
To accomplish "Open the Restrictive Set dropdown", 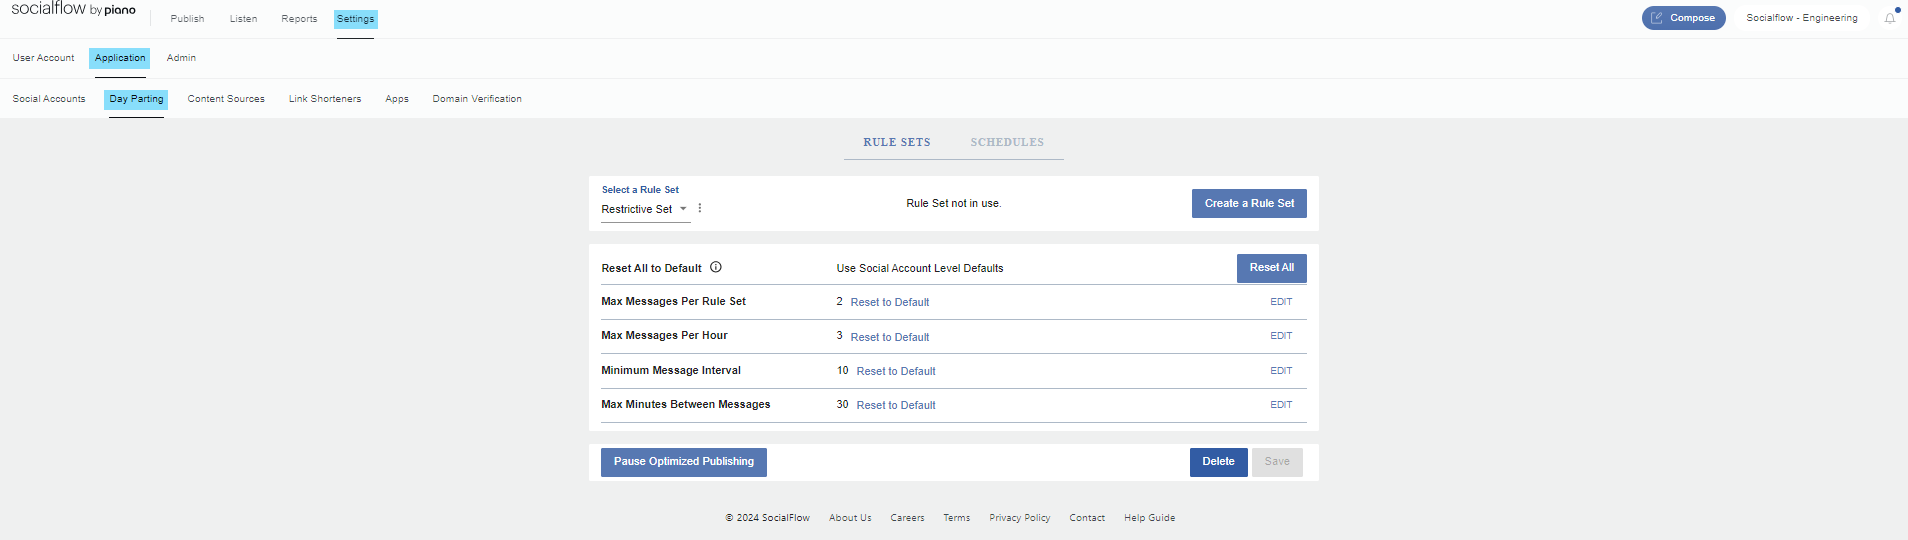I will coord(645,209).
